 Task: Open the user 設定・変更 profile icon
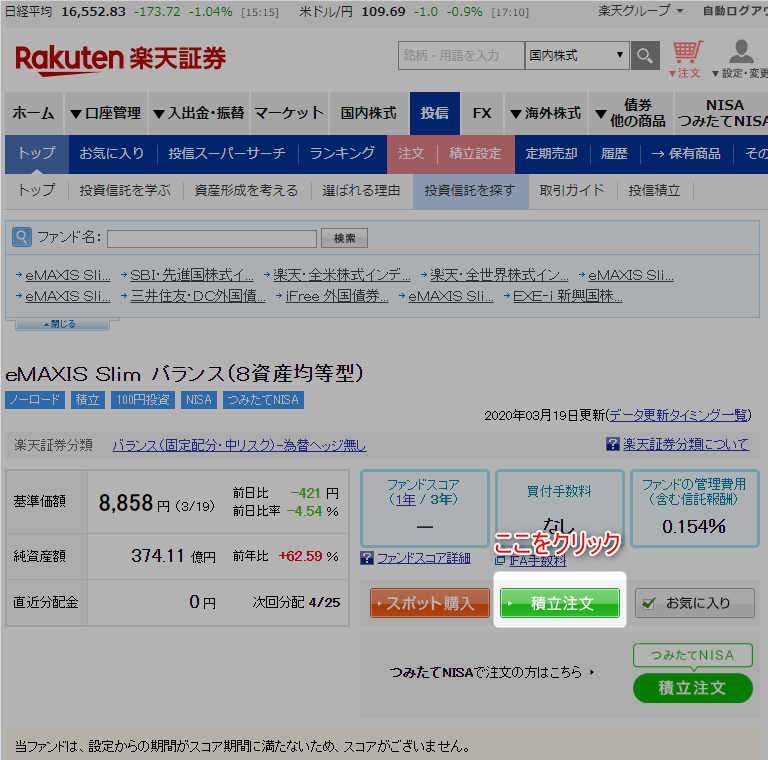click(x=741, y=59)
